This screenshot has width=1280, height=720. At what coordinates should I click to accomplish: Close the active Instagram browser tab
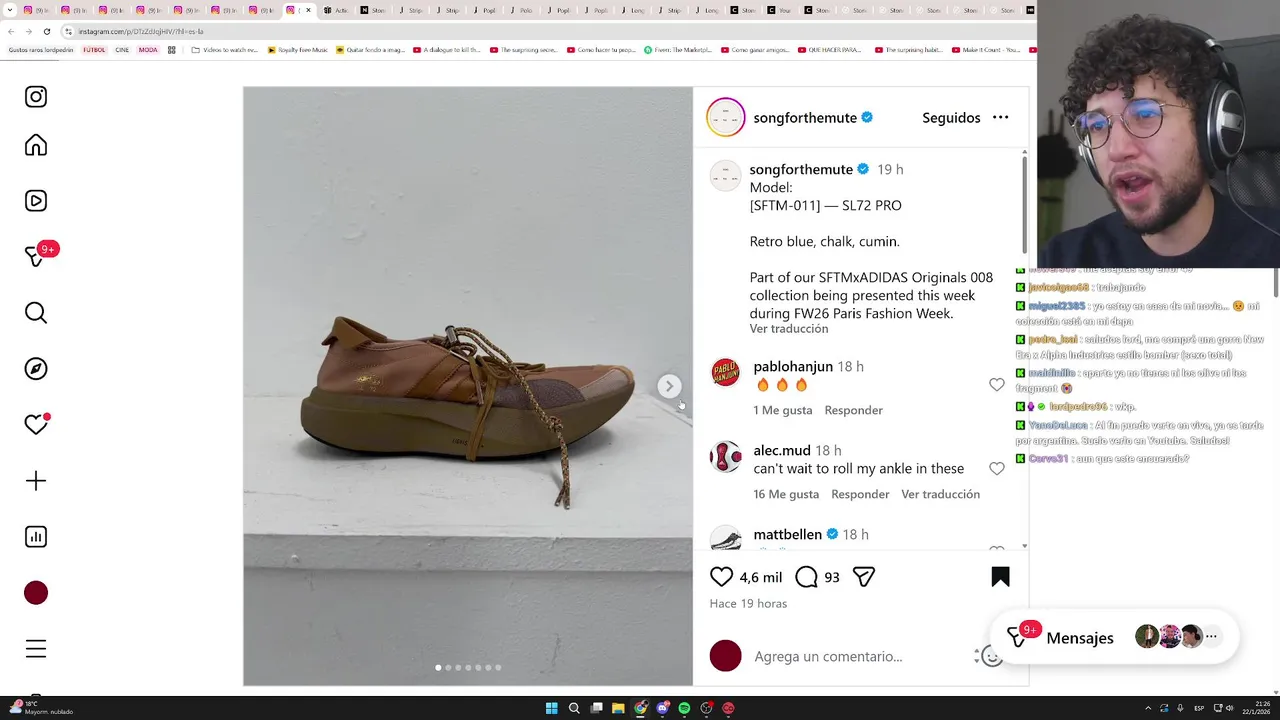[x=308, y=10]
